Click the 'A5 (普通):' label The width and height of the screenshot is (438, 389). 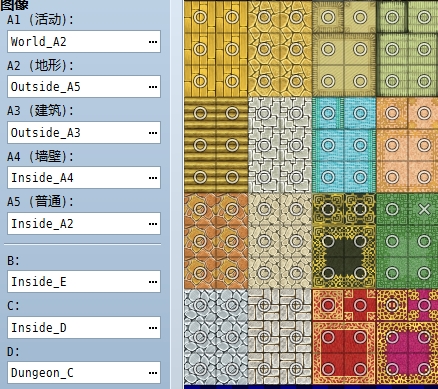pos(40,202)
